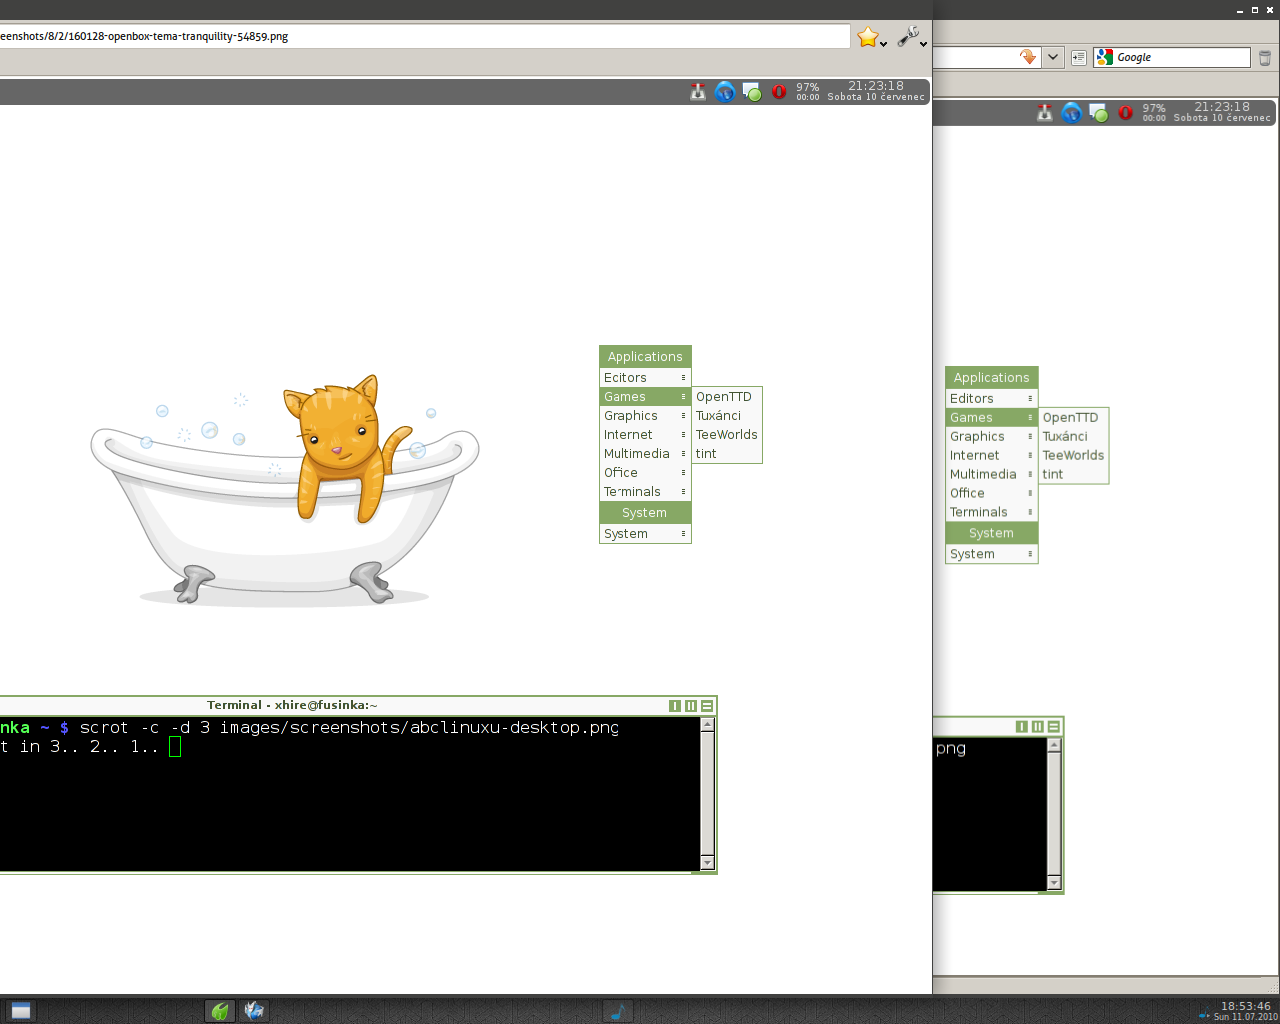Click the 21:23:18 clock in the enlarged image panel
Screen dimensions: 1280x1024
coord(876,86)
